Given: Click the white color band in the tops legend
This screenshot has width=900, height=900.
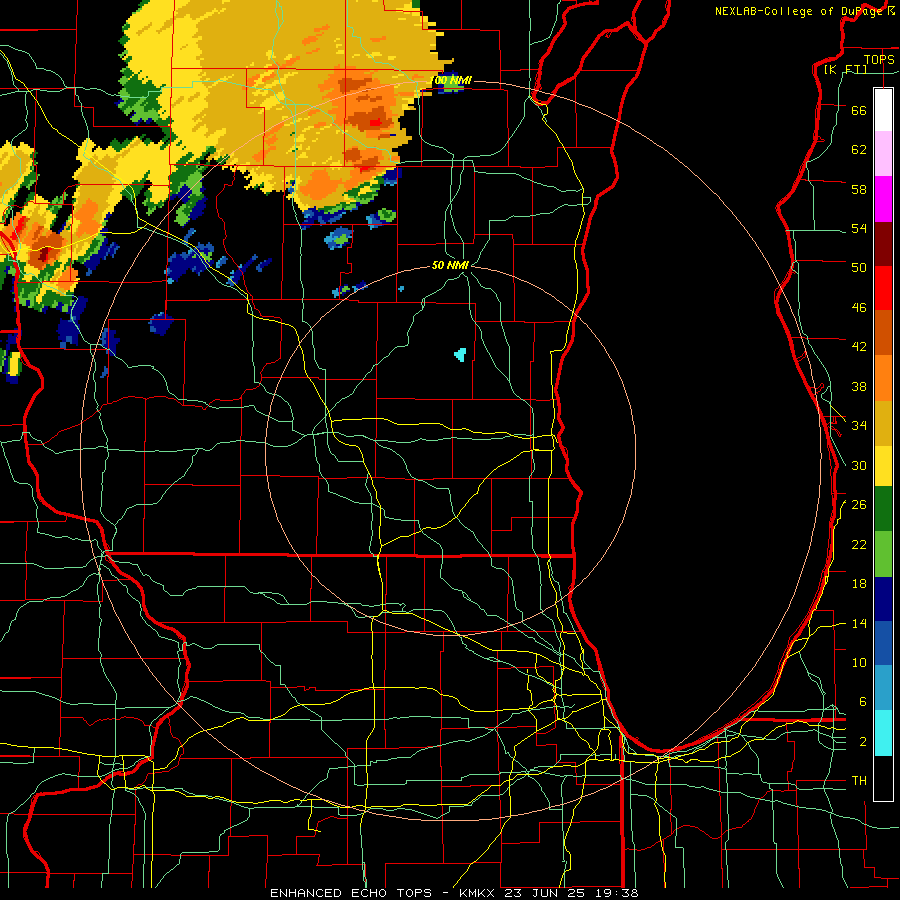Looking at the screenshot, I should point(883,110).
